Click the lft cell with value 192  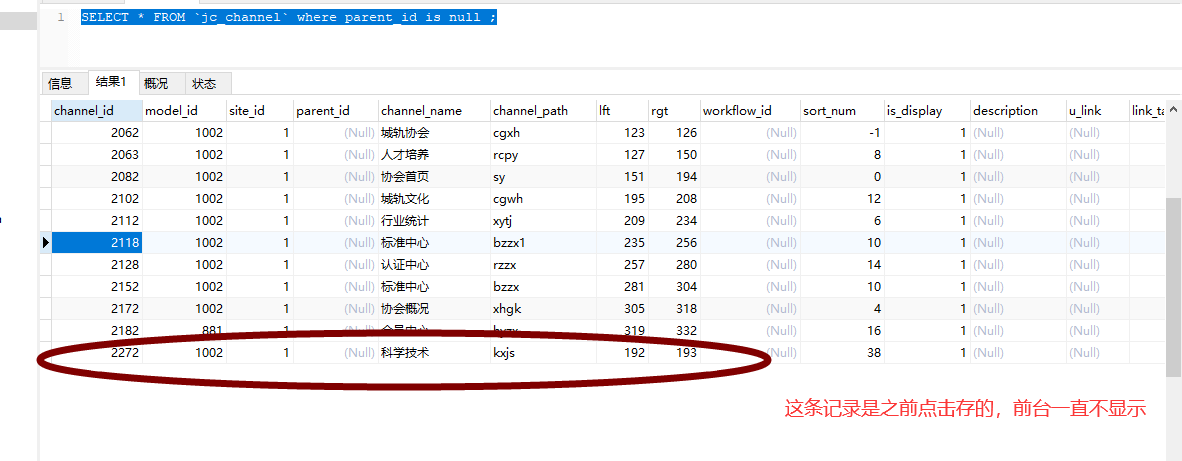[621, 353]
